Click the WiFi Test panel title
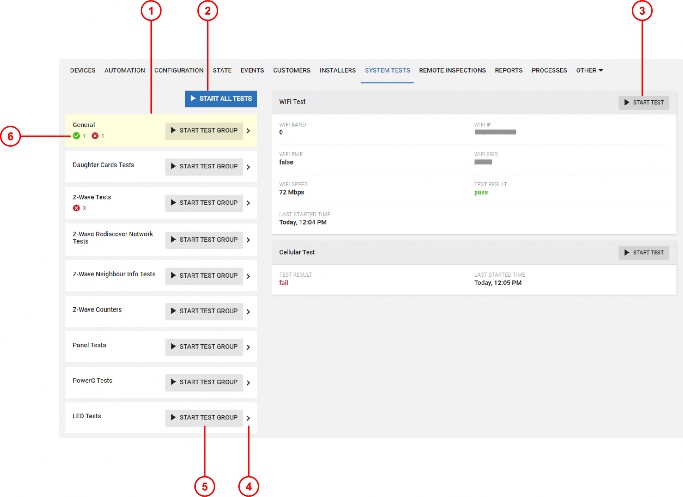Screen dimensions: 683x497 point(292,101)
